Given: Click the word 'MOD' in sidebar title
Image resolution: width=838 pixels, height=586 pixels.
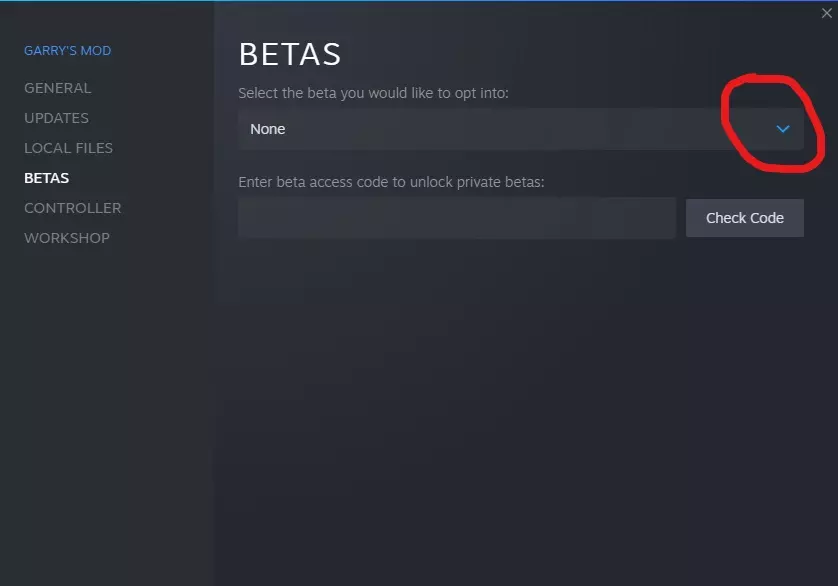Looking at the screenshot, I should (x=96, y=51).
